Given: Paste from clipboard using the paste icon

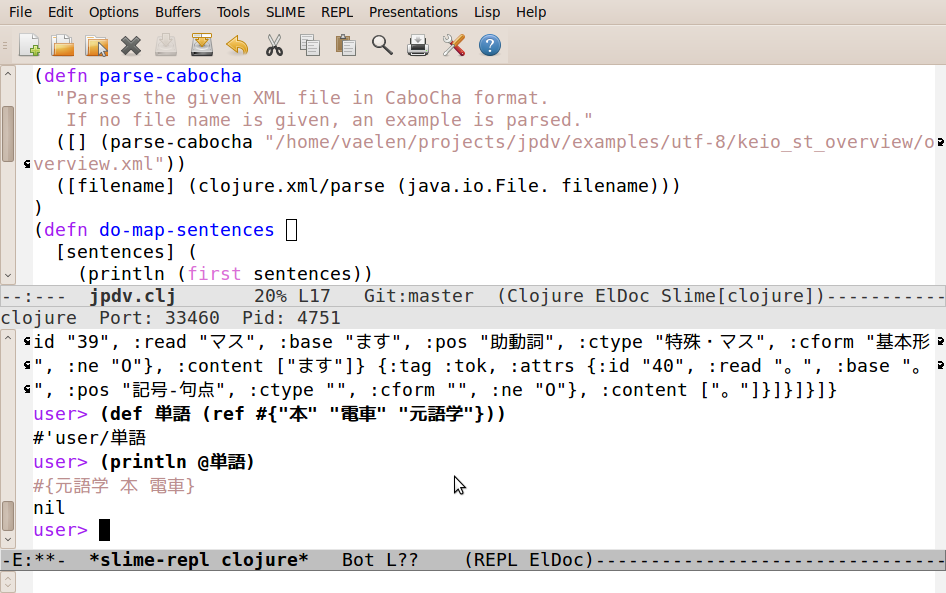Looking at the screenshot, I should [344, 45].
